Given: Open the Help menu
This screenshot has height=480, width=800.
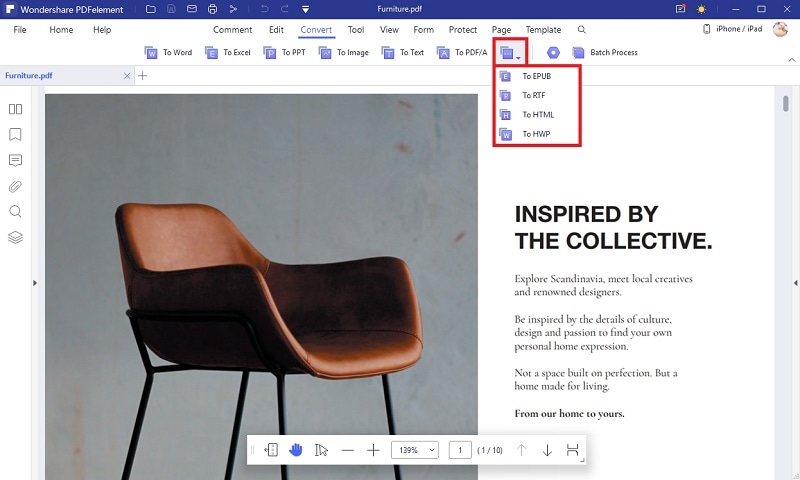Looking at the screenshot, I should [102, 30].
